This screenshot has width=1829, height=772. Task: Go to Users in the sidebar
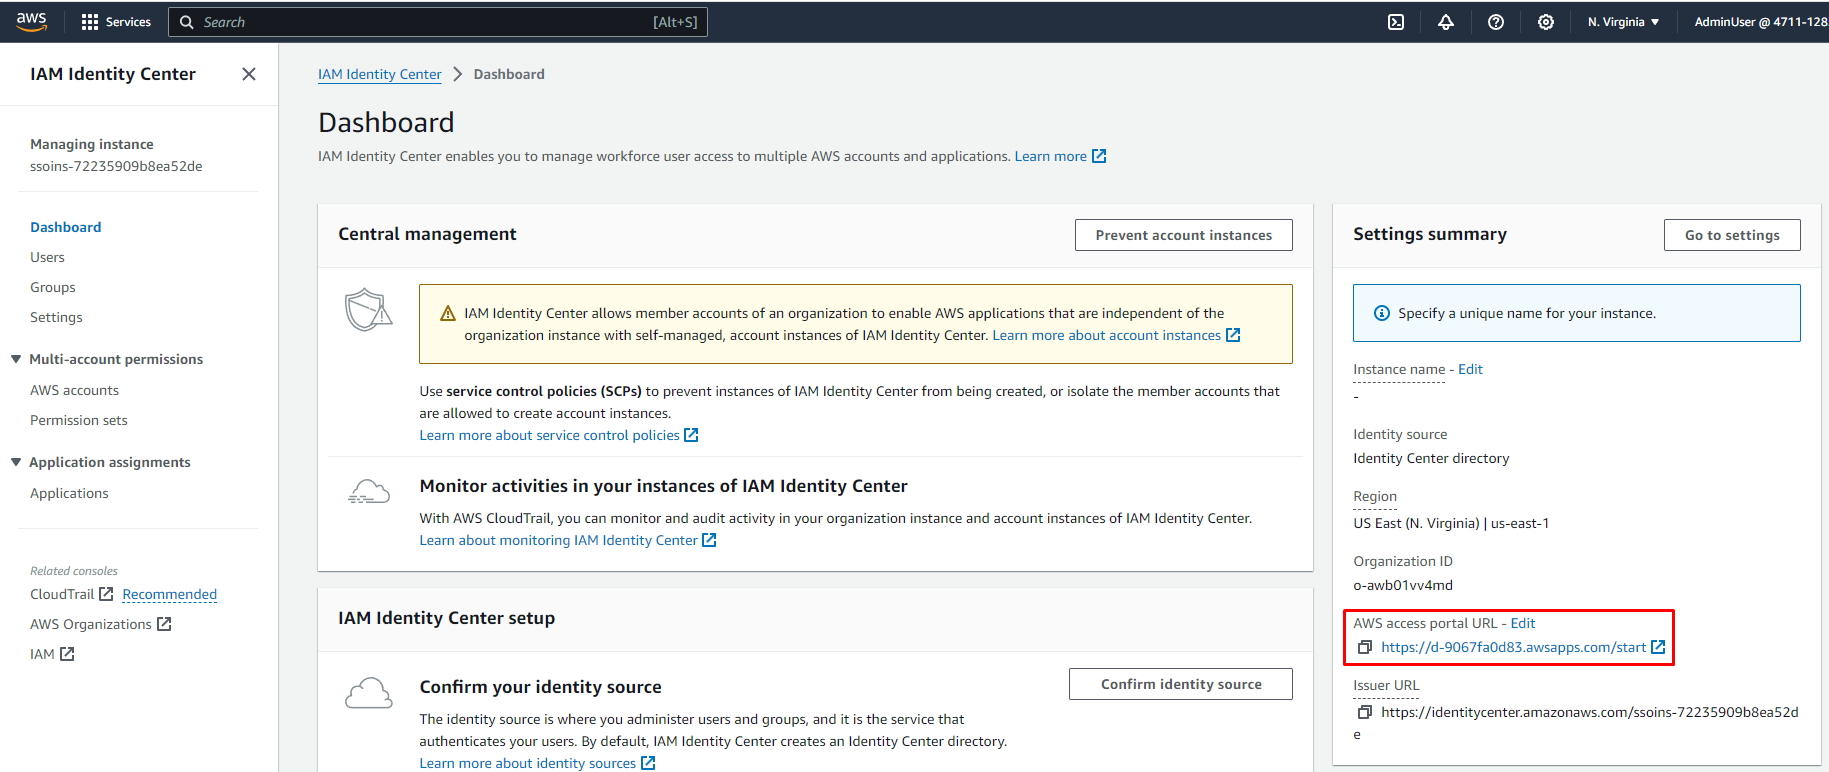(x=47, y=257)
